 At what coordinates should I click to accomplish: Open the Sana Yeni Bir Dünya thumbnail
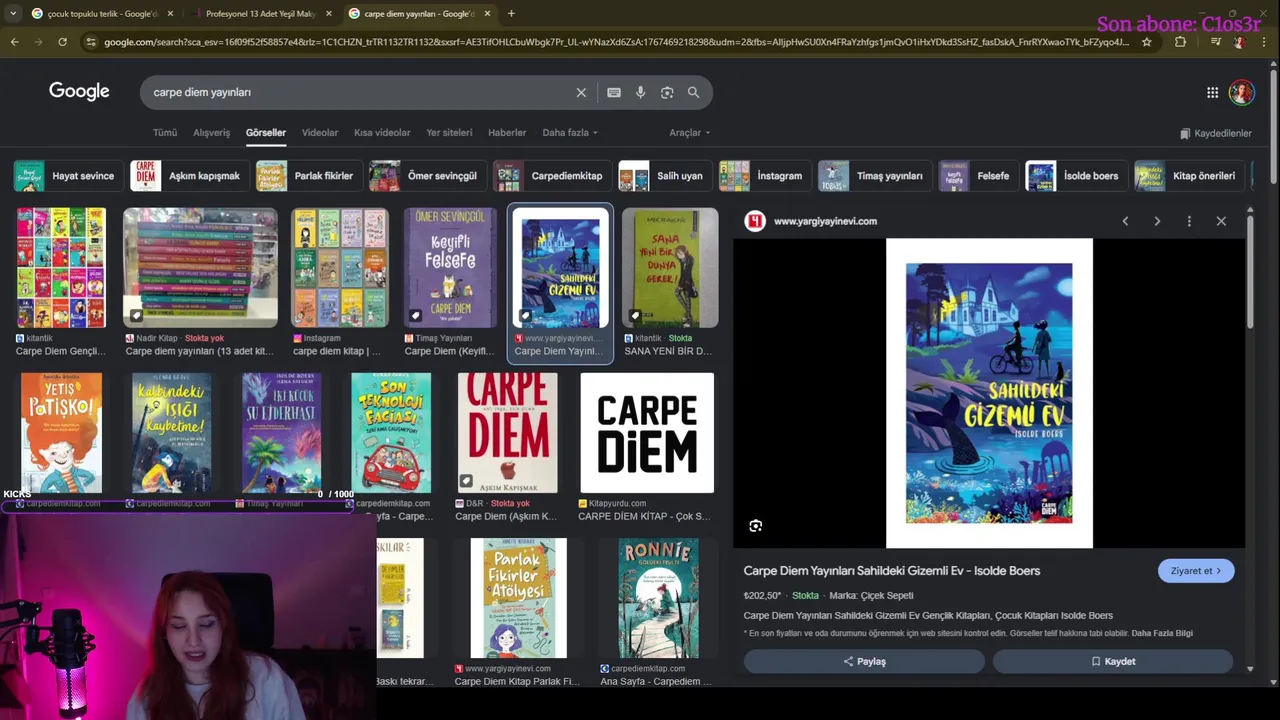[x=669, y=268]
